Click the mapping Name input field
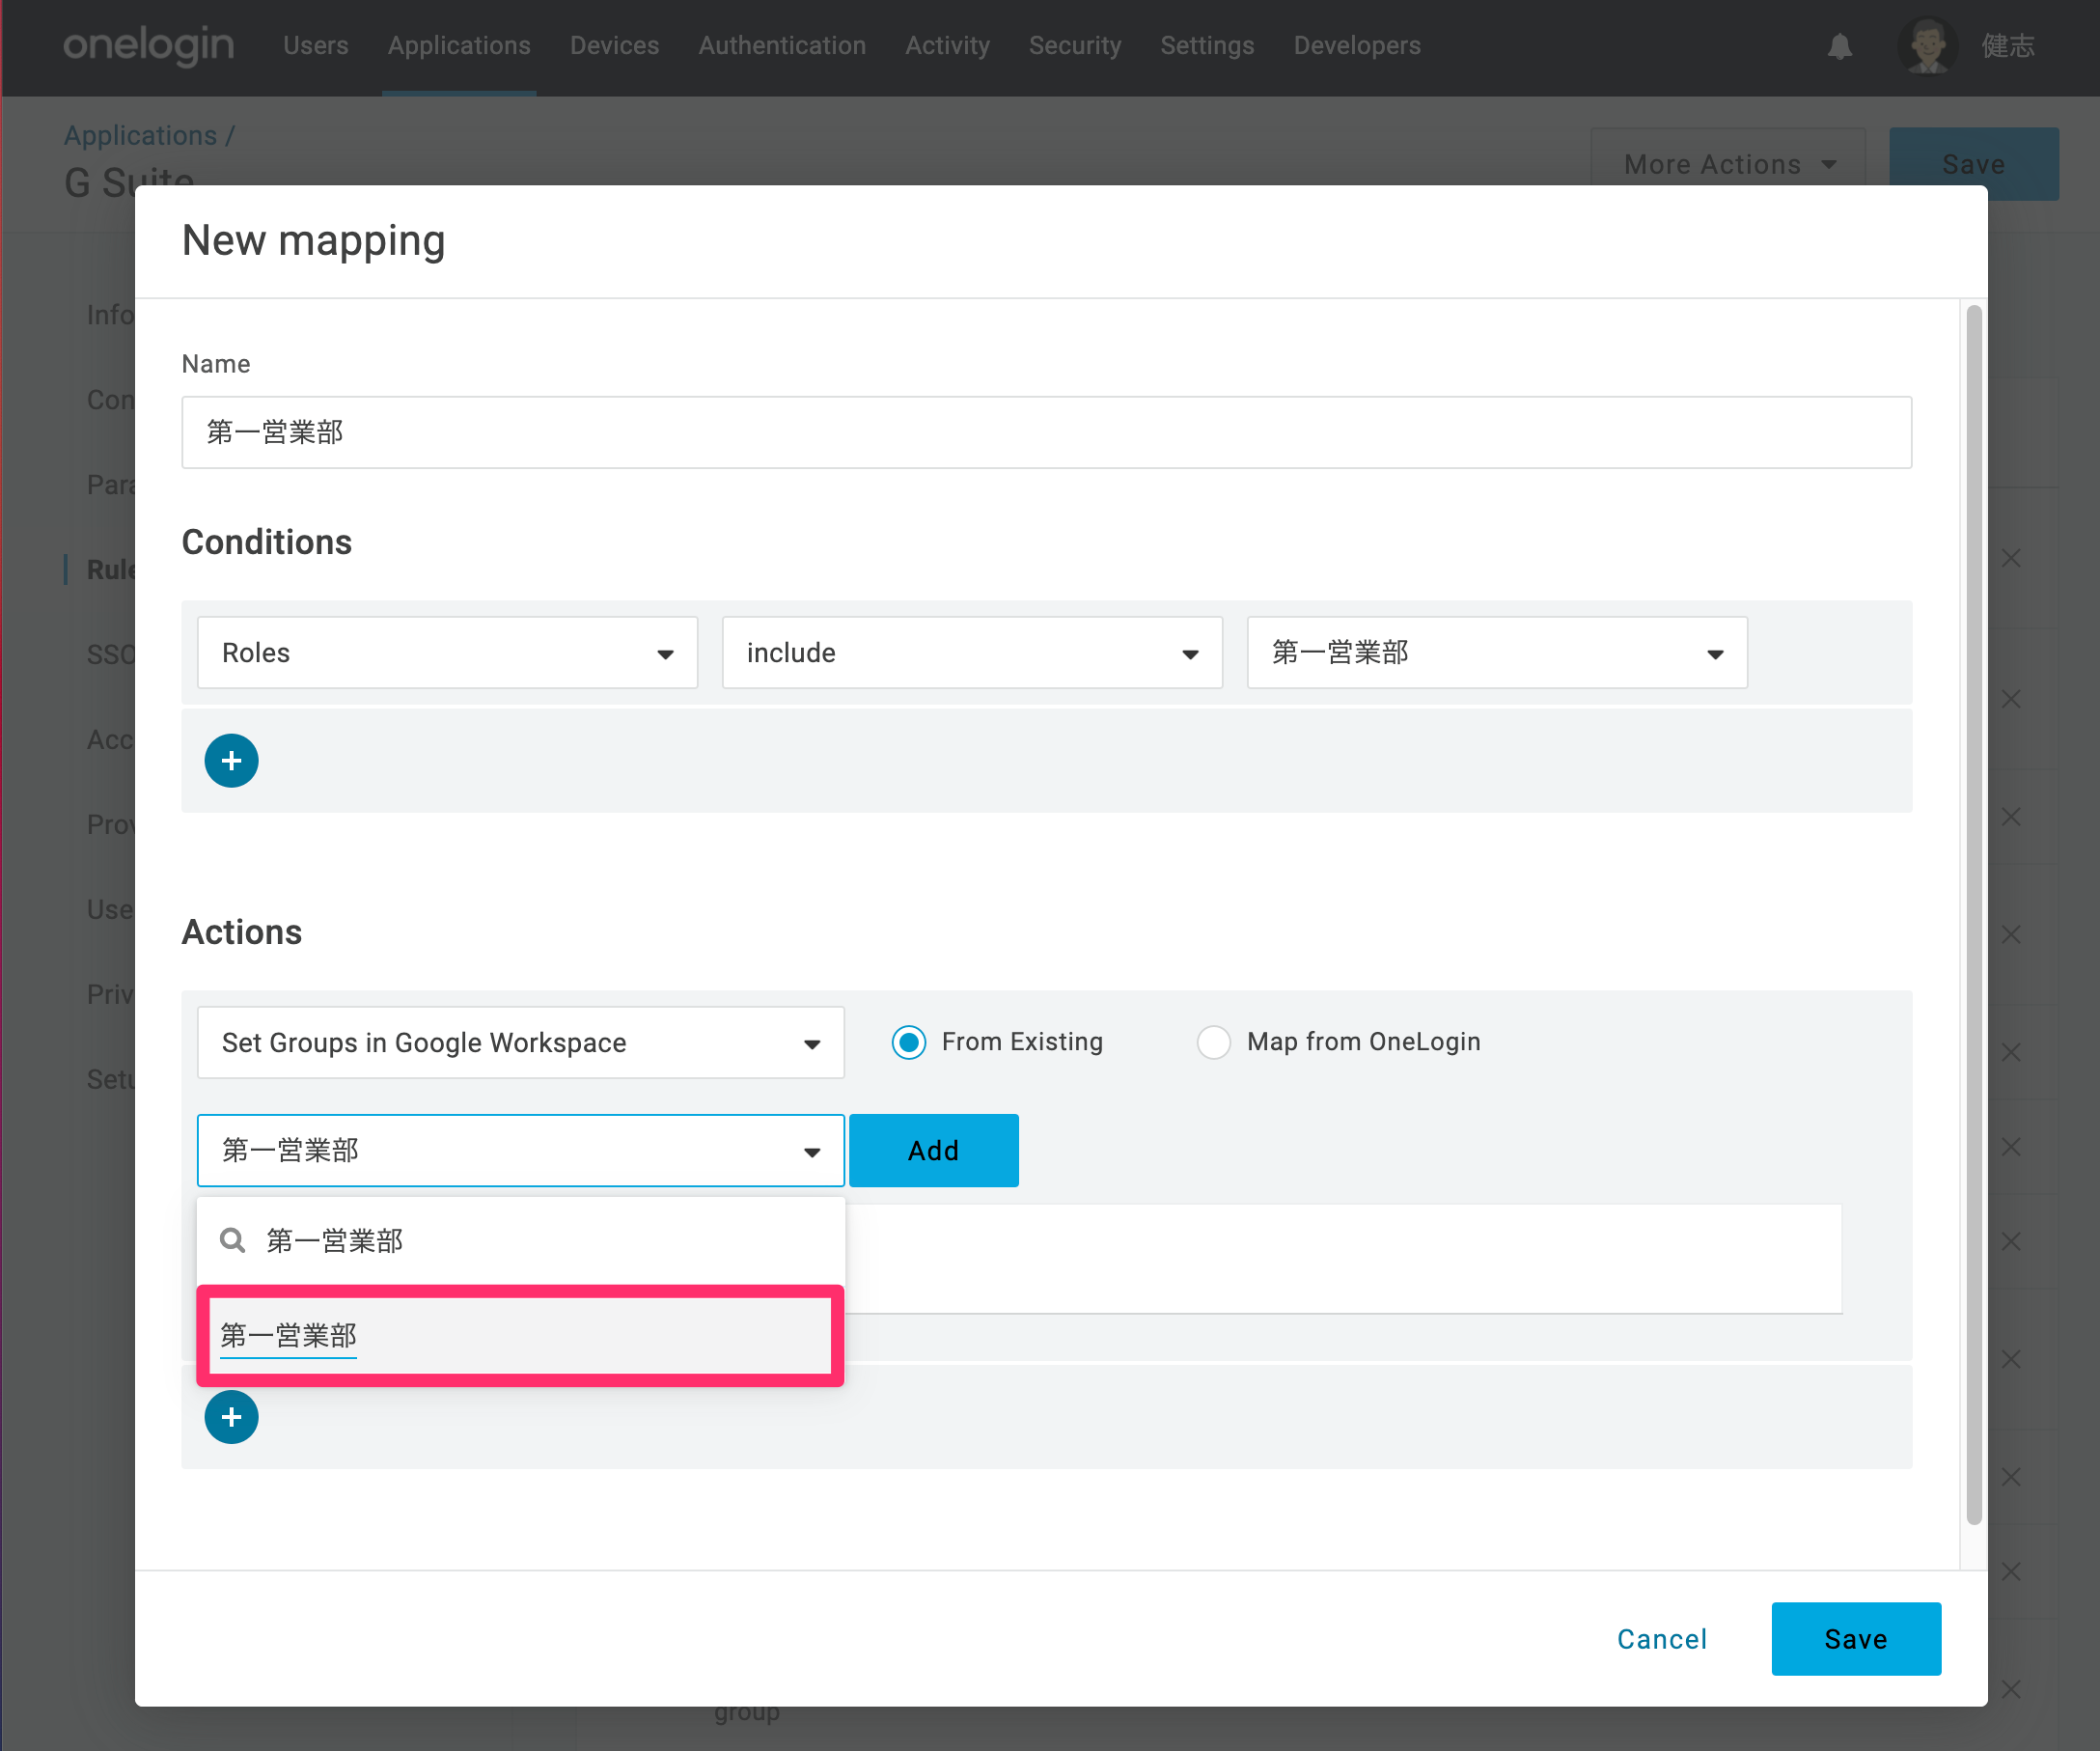 click(x=1046, y=432)
